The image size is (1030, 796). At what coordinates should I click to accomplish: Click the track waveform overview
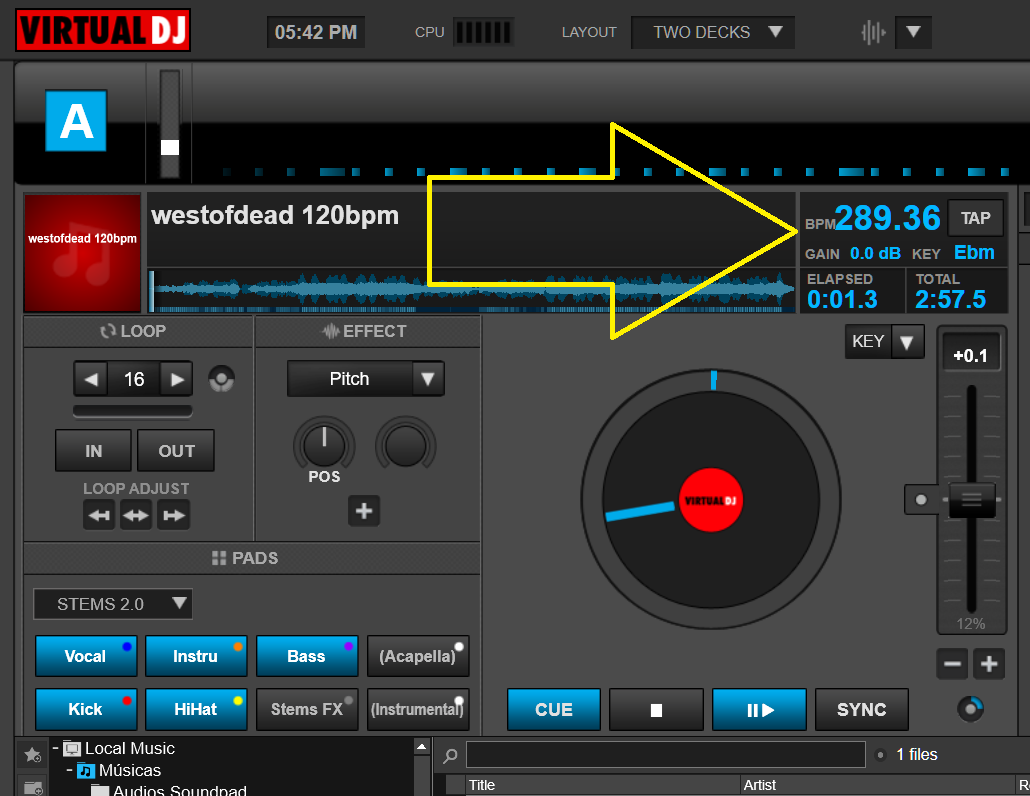[x=472, y=290]
